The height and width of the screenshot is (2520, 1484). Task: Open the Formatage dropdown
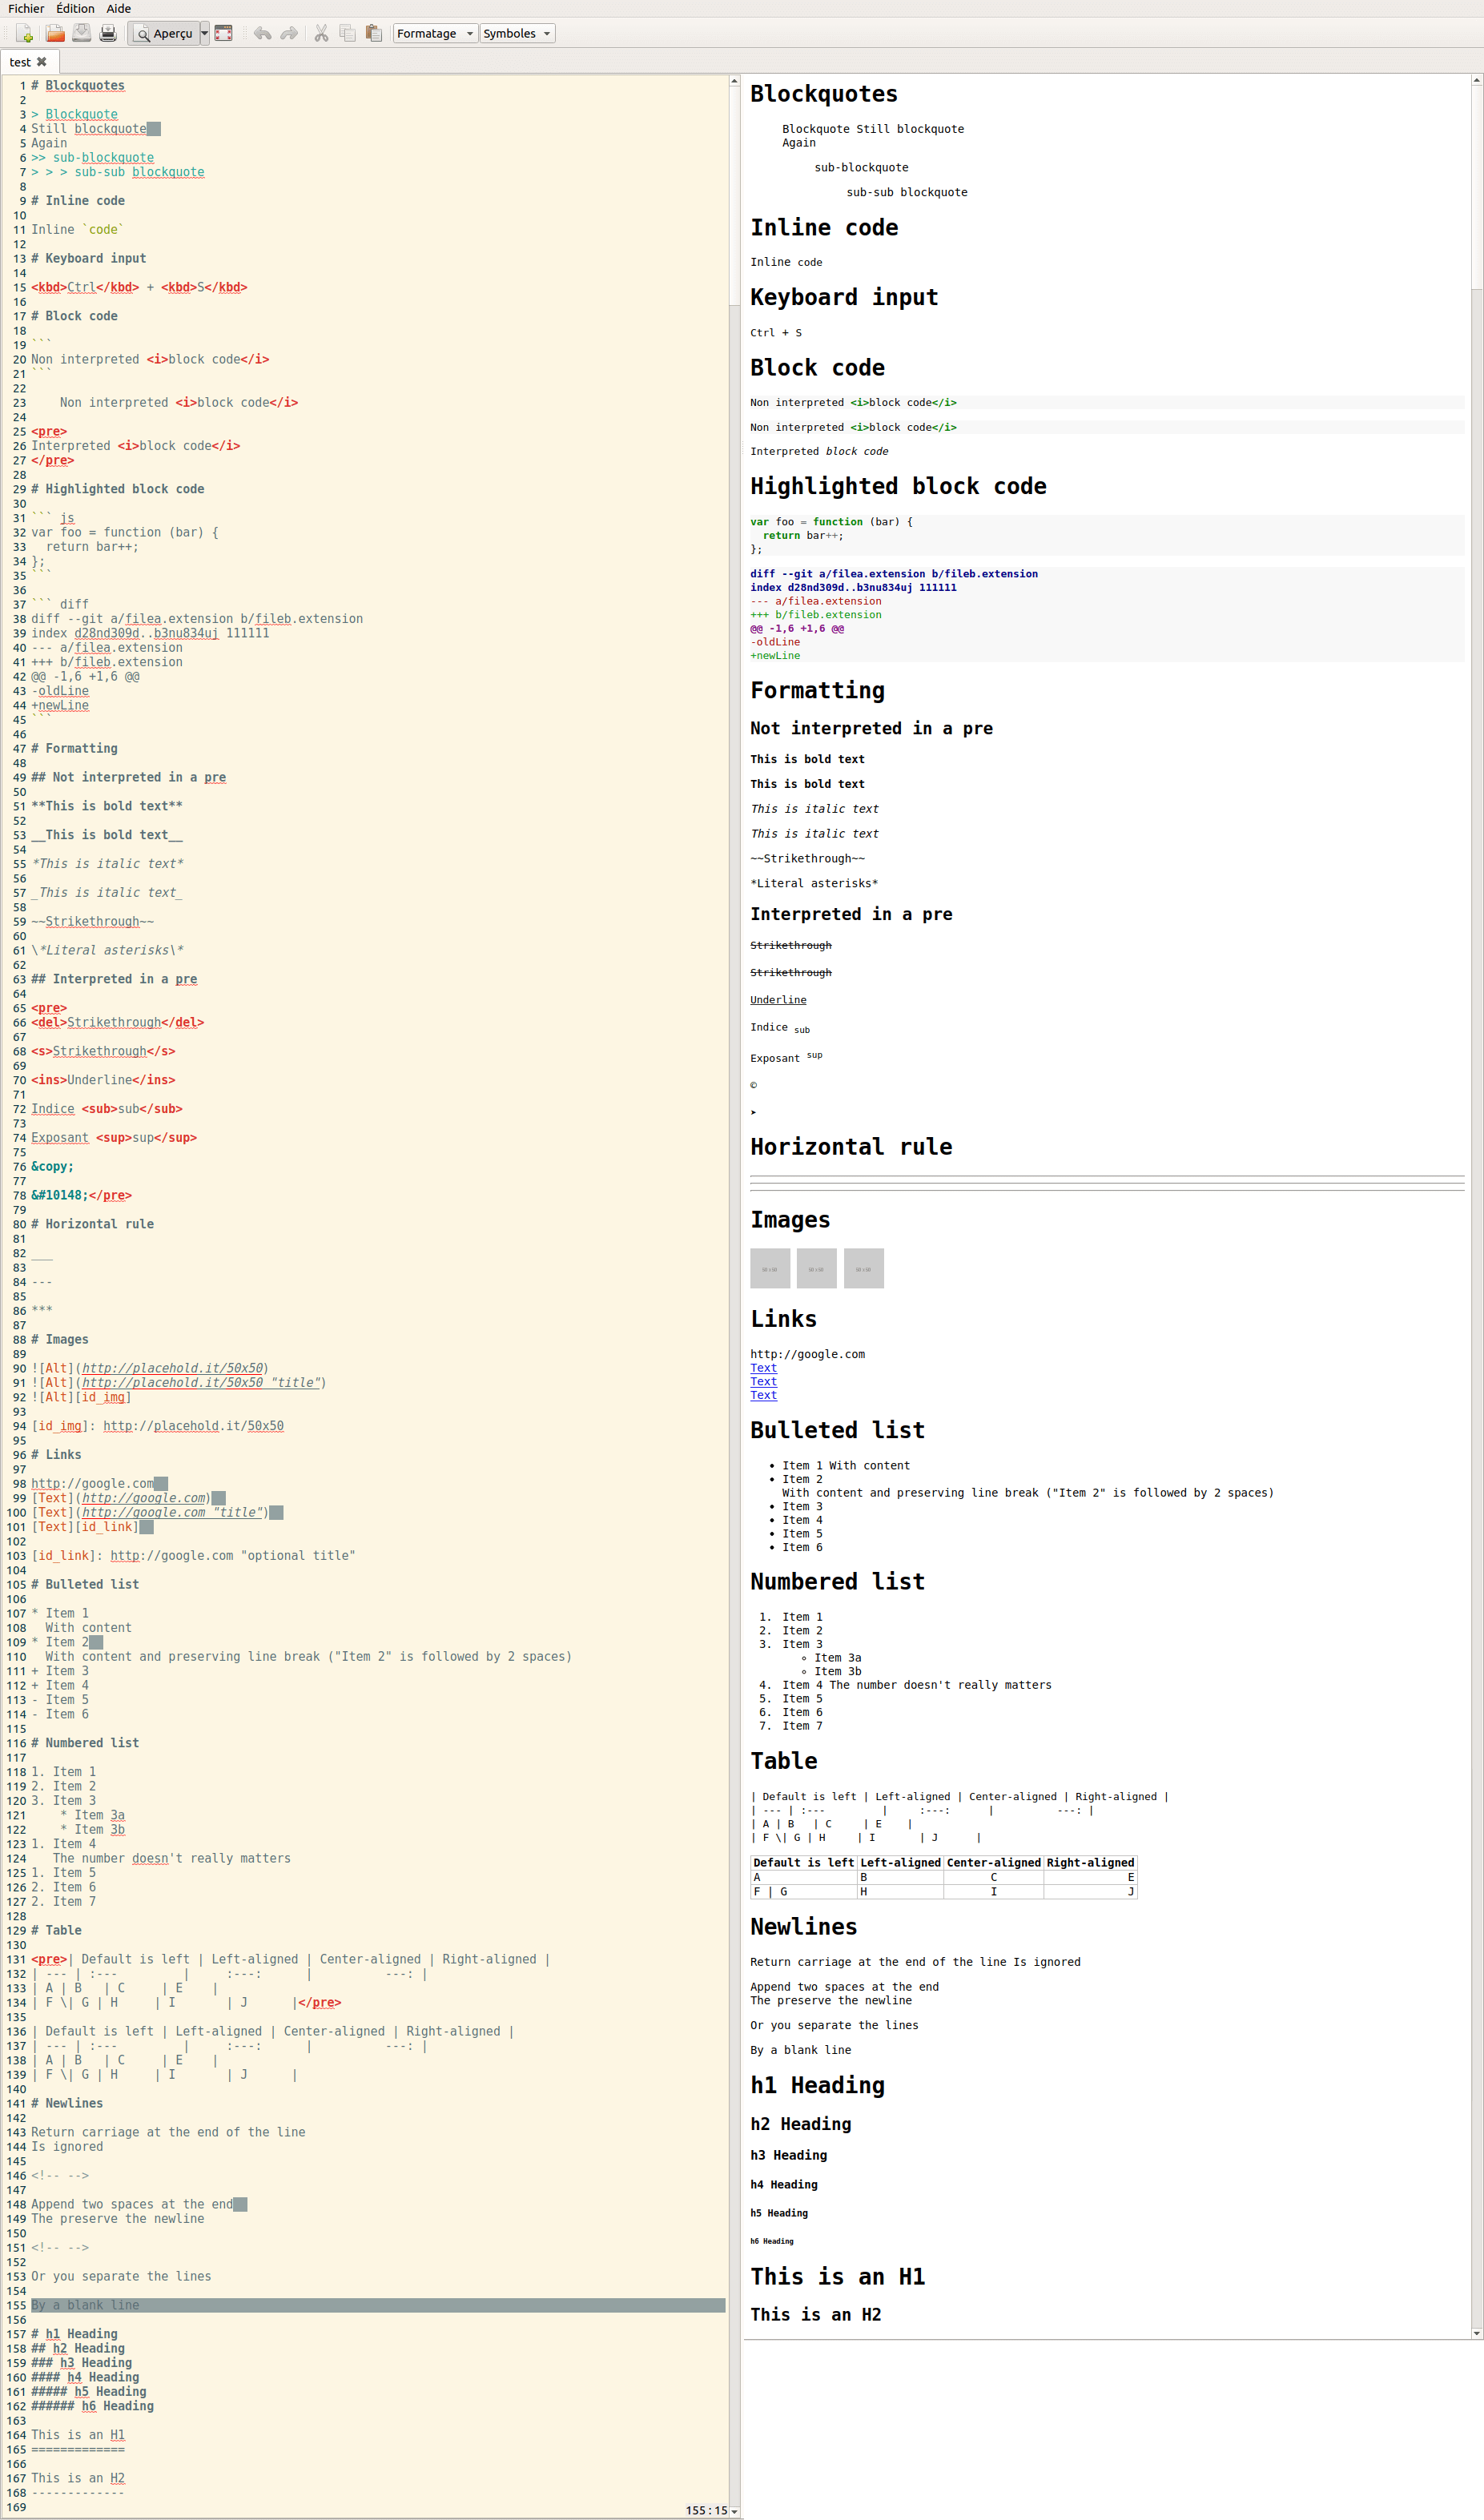435,33
